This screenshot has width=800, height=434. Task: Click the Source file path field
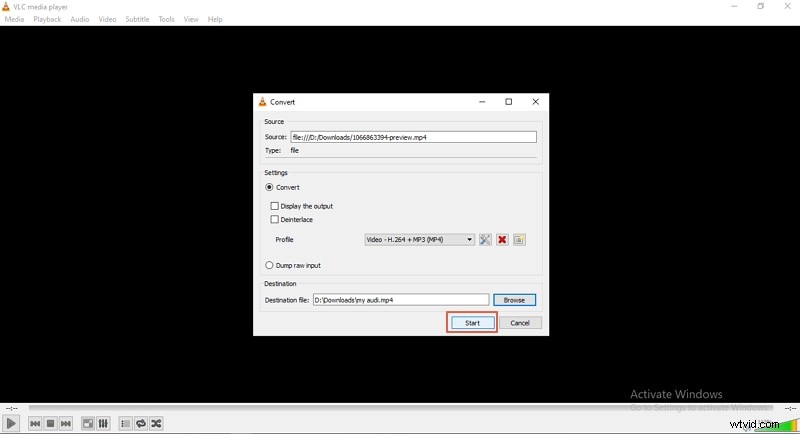click(x=413, y=137)
